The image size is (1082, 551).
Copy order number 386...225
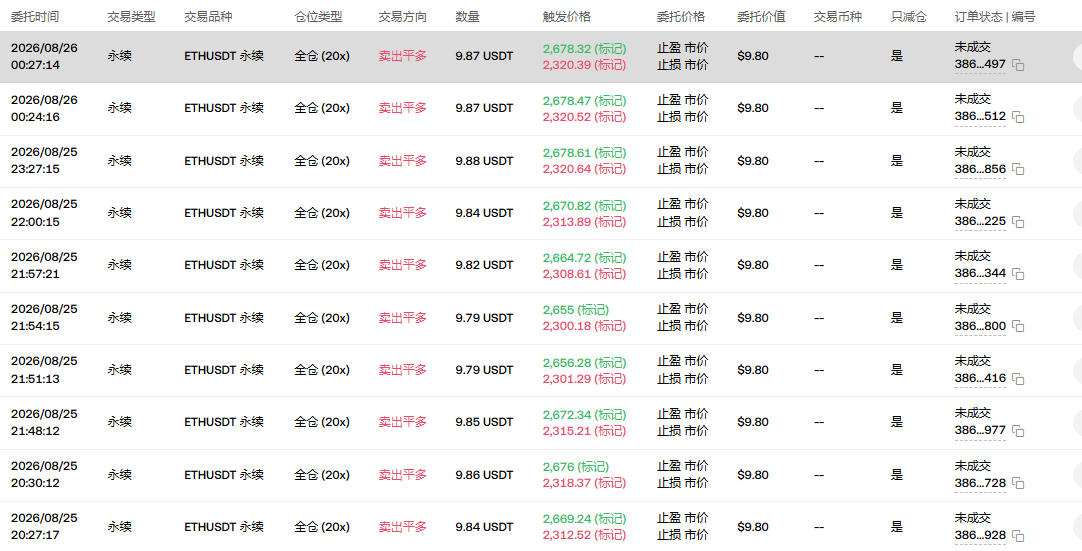(1018, 222)
